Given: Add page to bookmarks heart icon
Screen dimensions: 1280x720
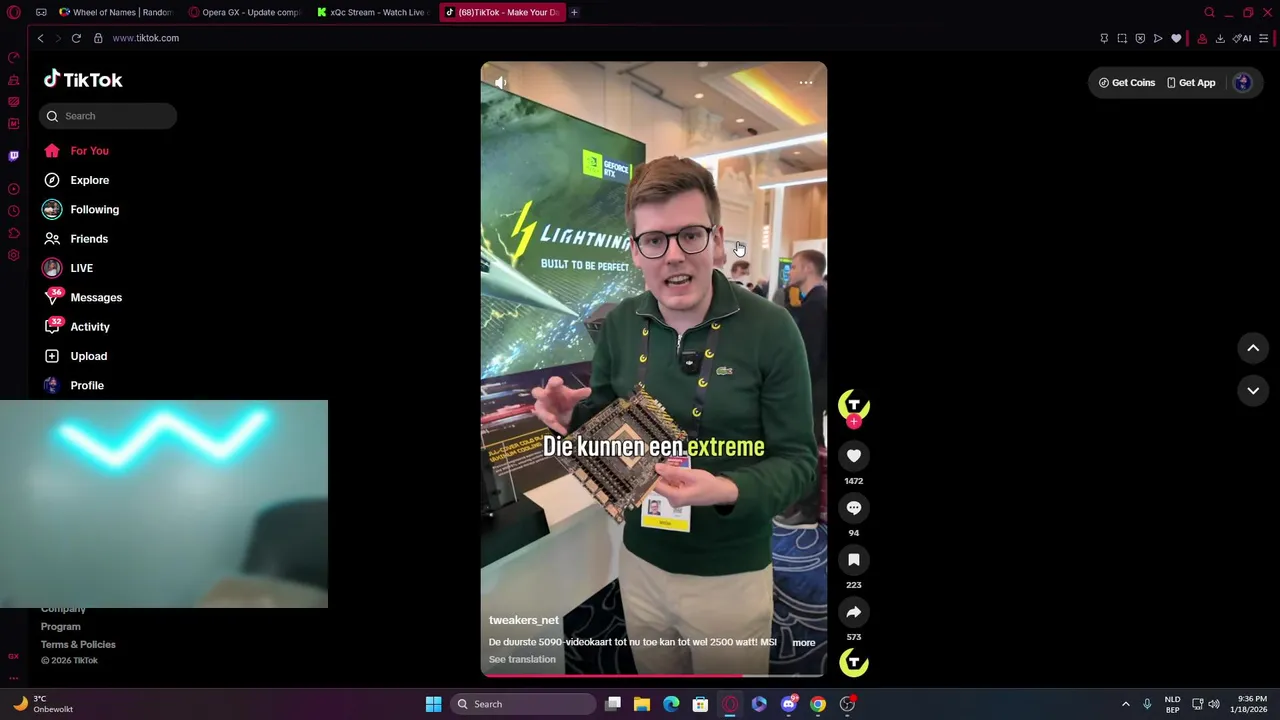Looking at the screenshot, I should [1176, 38].
